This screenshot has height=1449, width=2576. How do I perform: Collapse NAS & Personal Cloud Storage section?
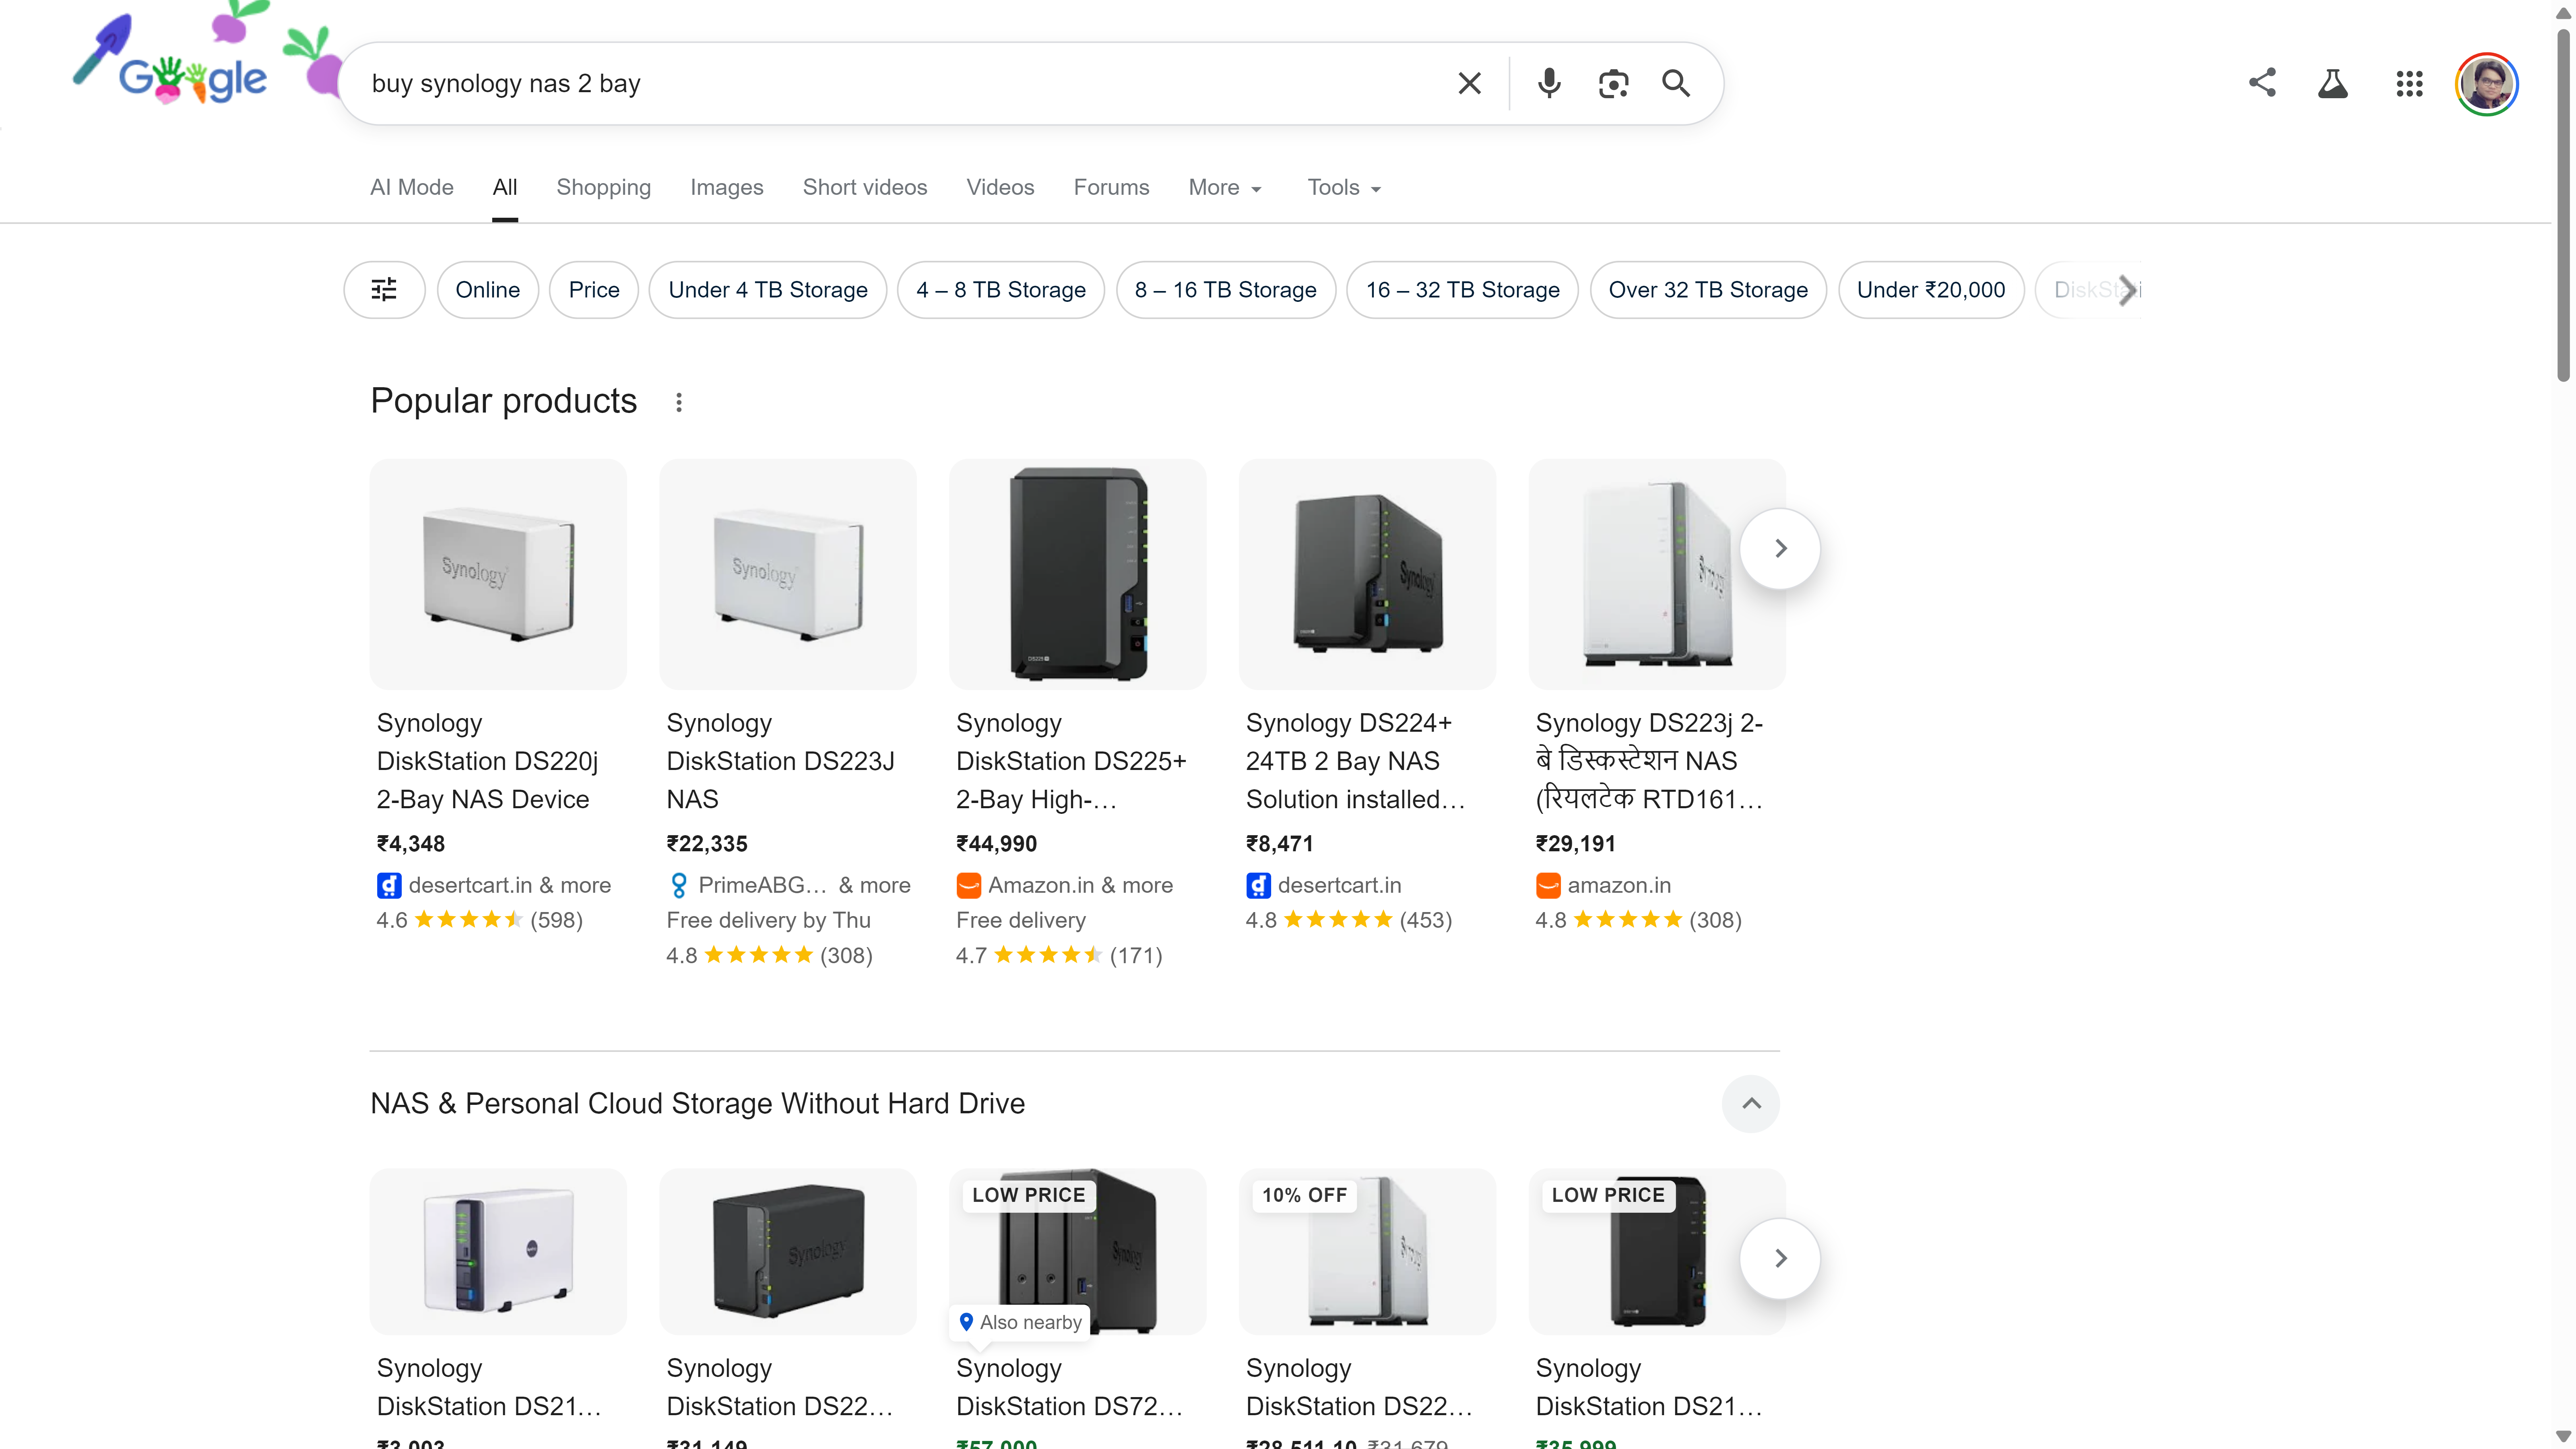[1751, 1104]
